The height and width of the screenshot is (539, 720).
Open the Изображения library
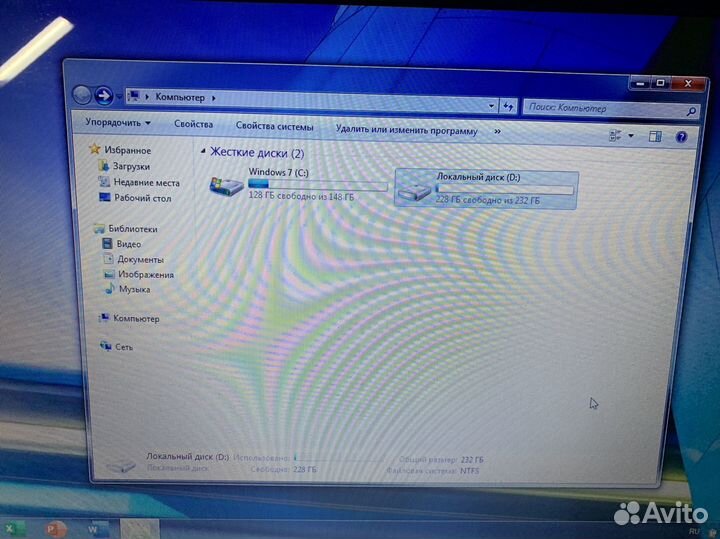[x=146, y=275]
